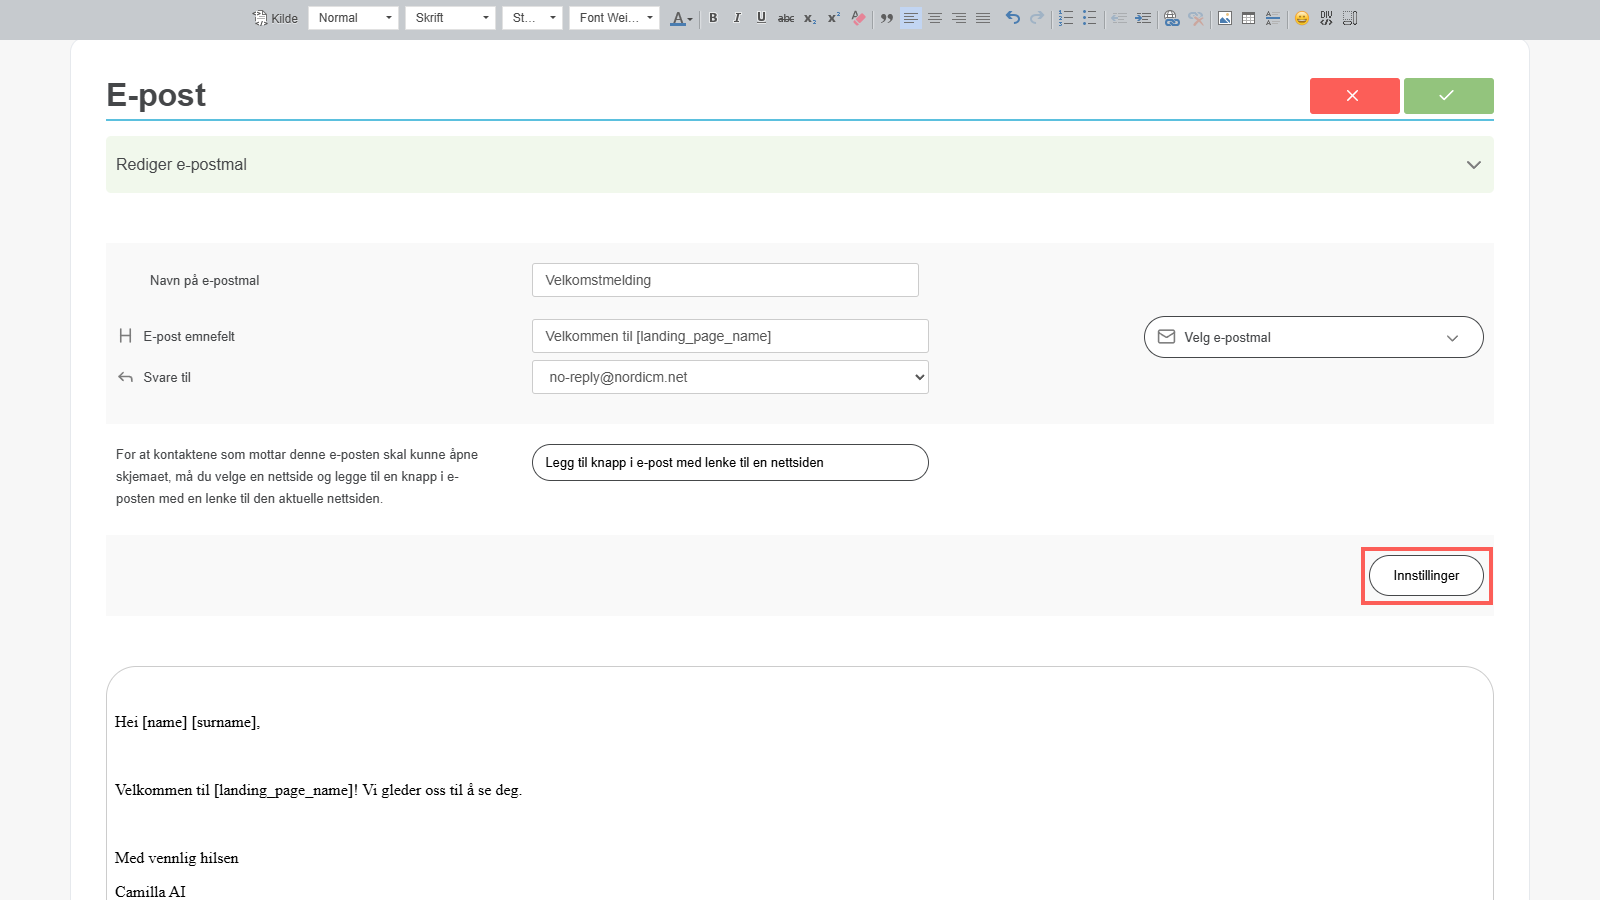1600x900 pixels.
Task: Insert a numbered list
Action: coord(1066,18)
